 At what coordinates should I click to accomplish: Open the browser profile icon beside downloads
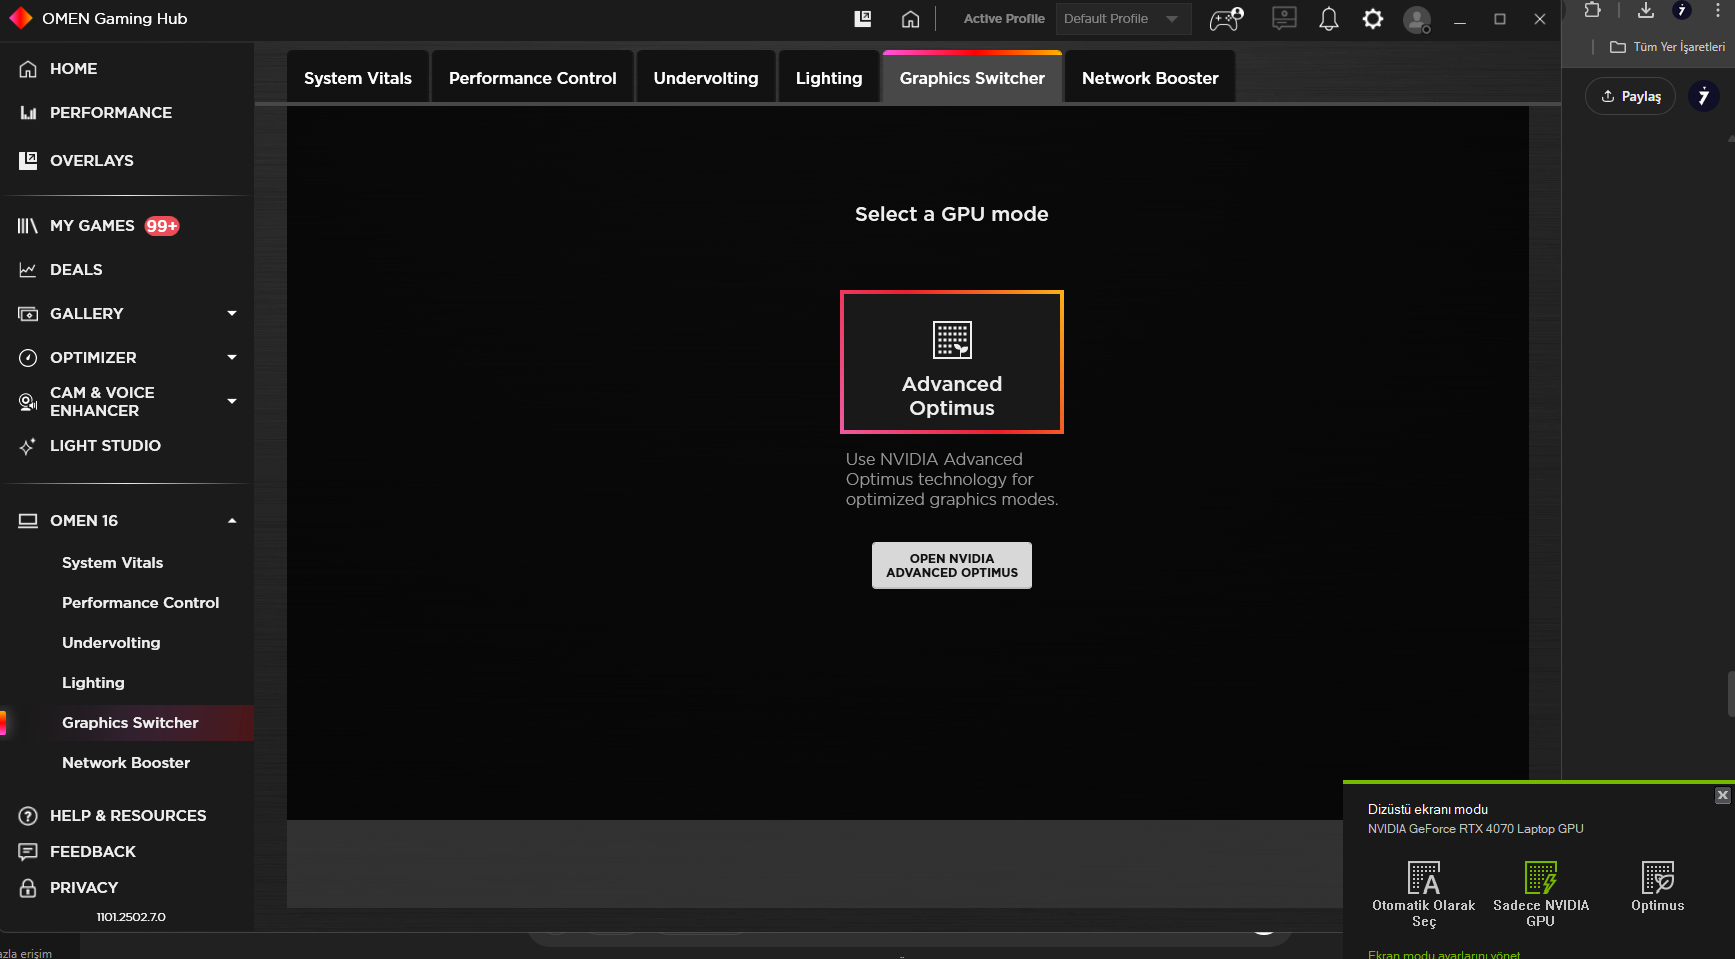1682,10
